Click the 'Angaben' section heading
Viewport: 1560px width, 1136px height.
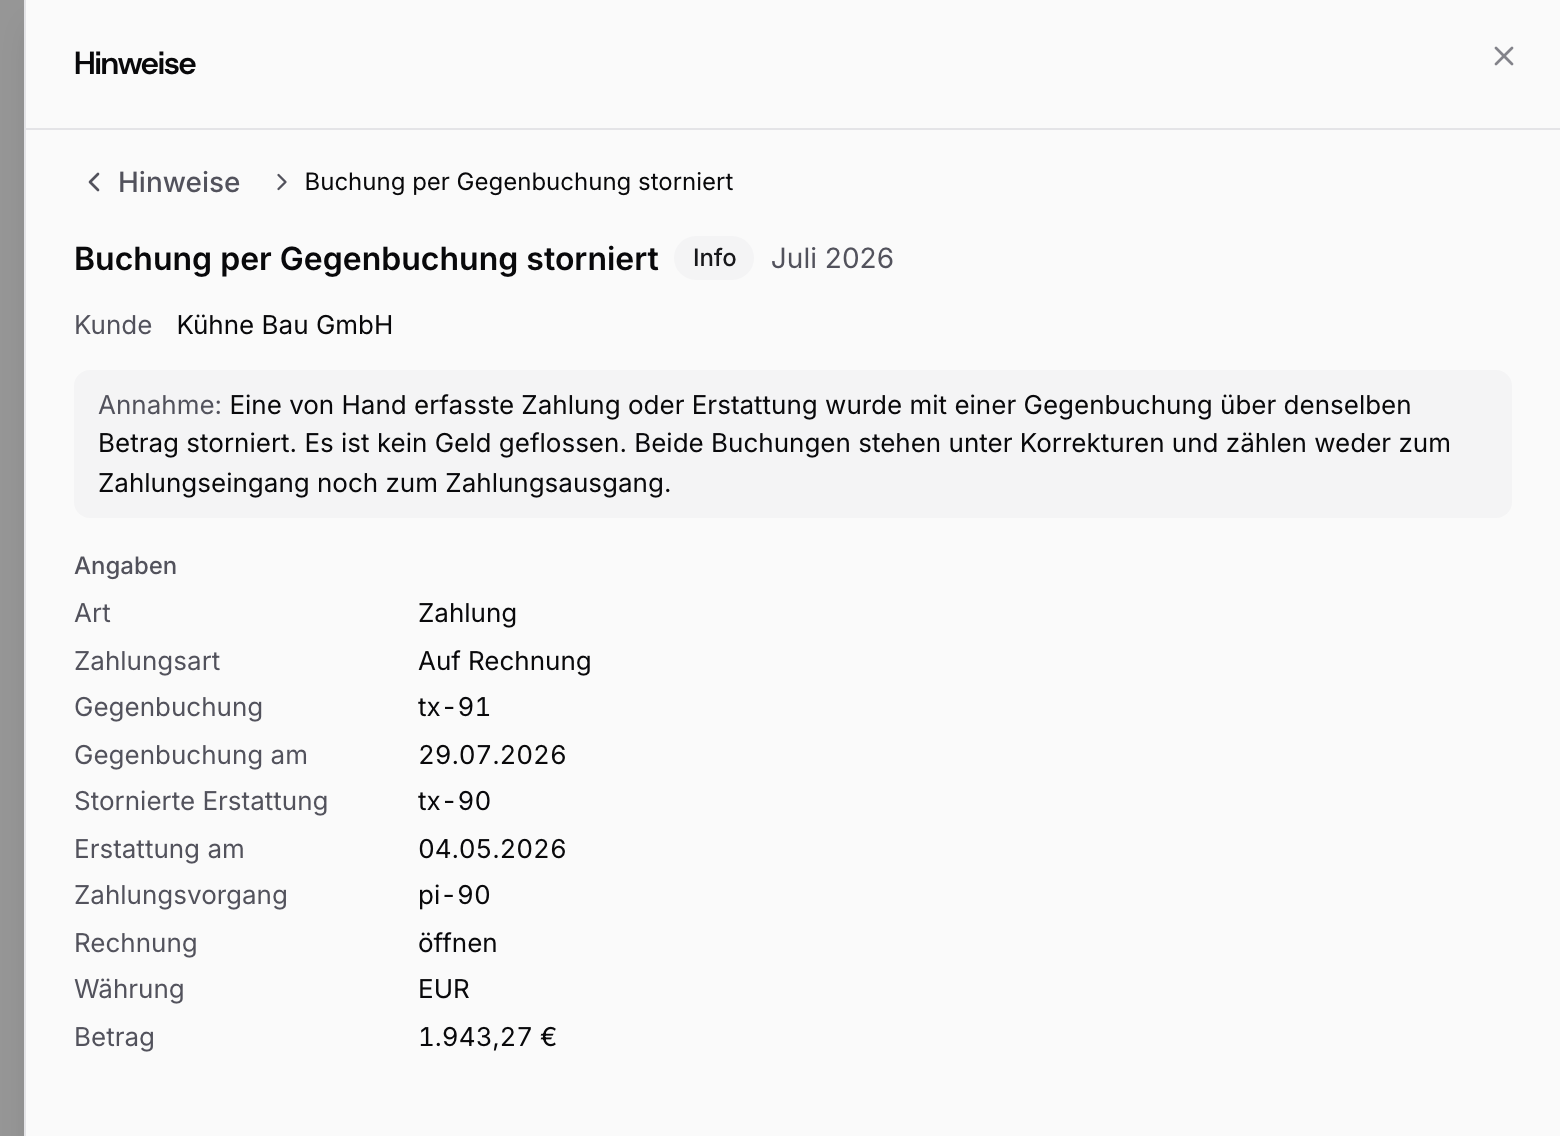[x=126, y=566]
